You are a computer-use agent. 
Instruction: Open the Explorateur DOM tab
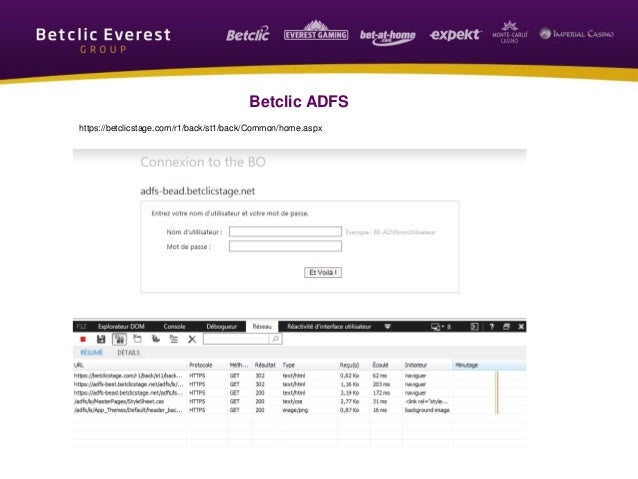click(121, 326)
